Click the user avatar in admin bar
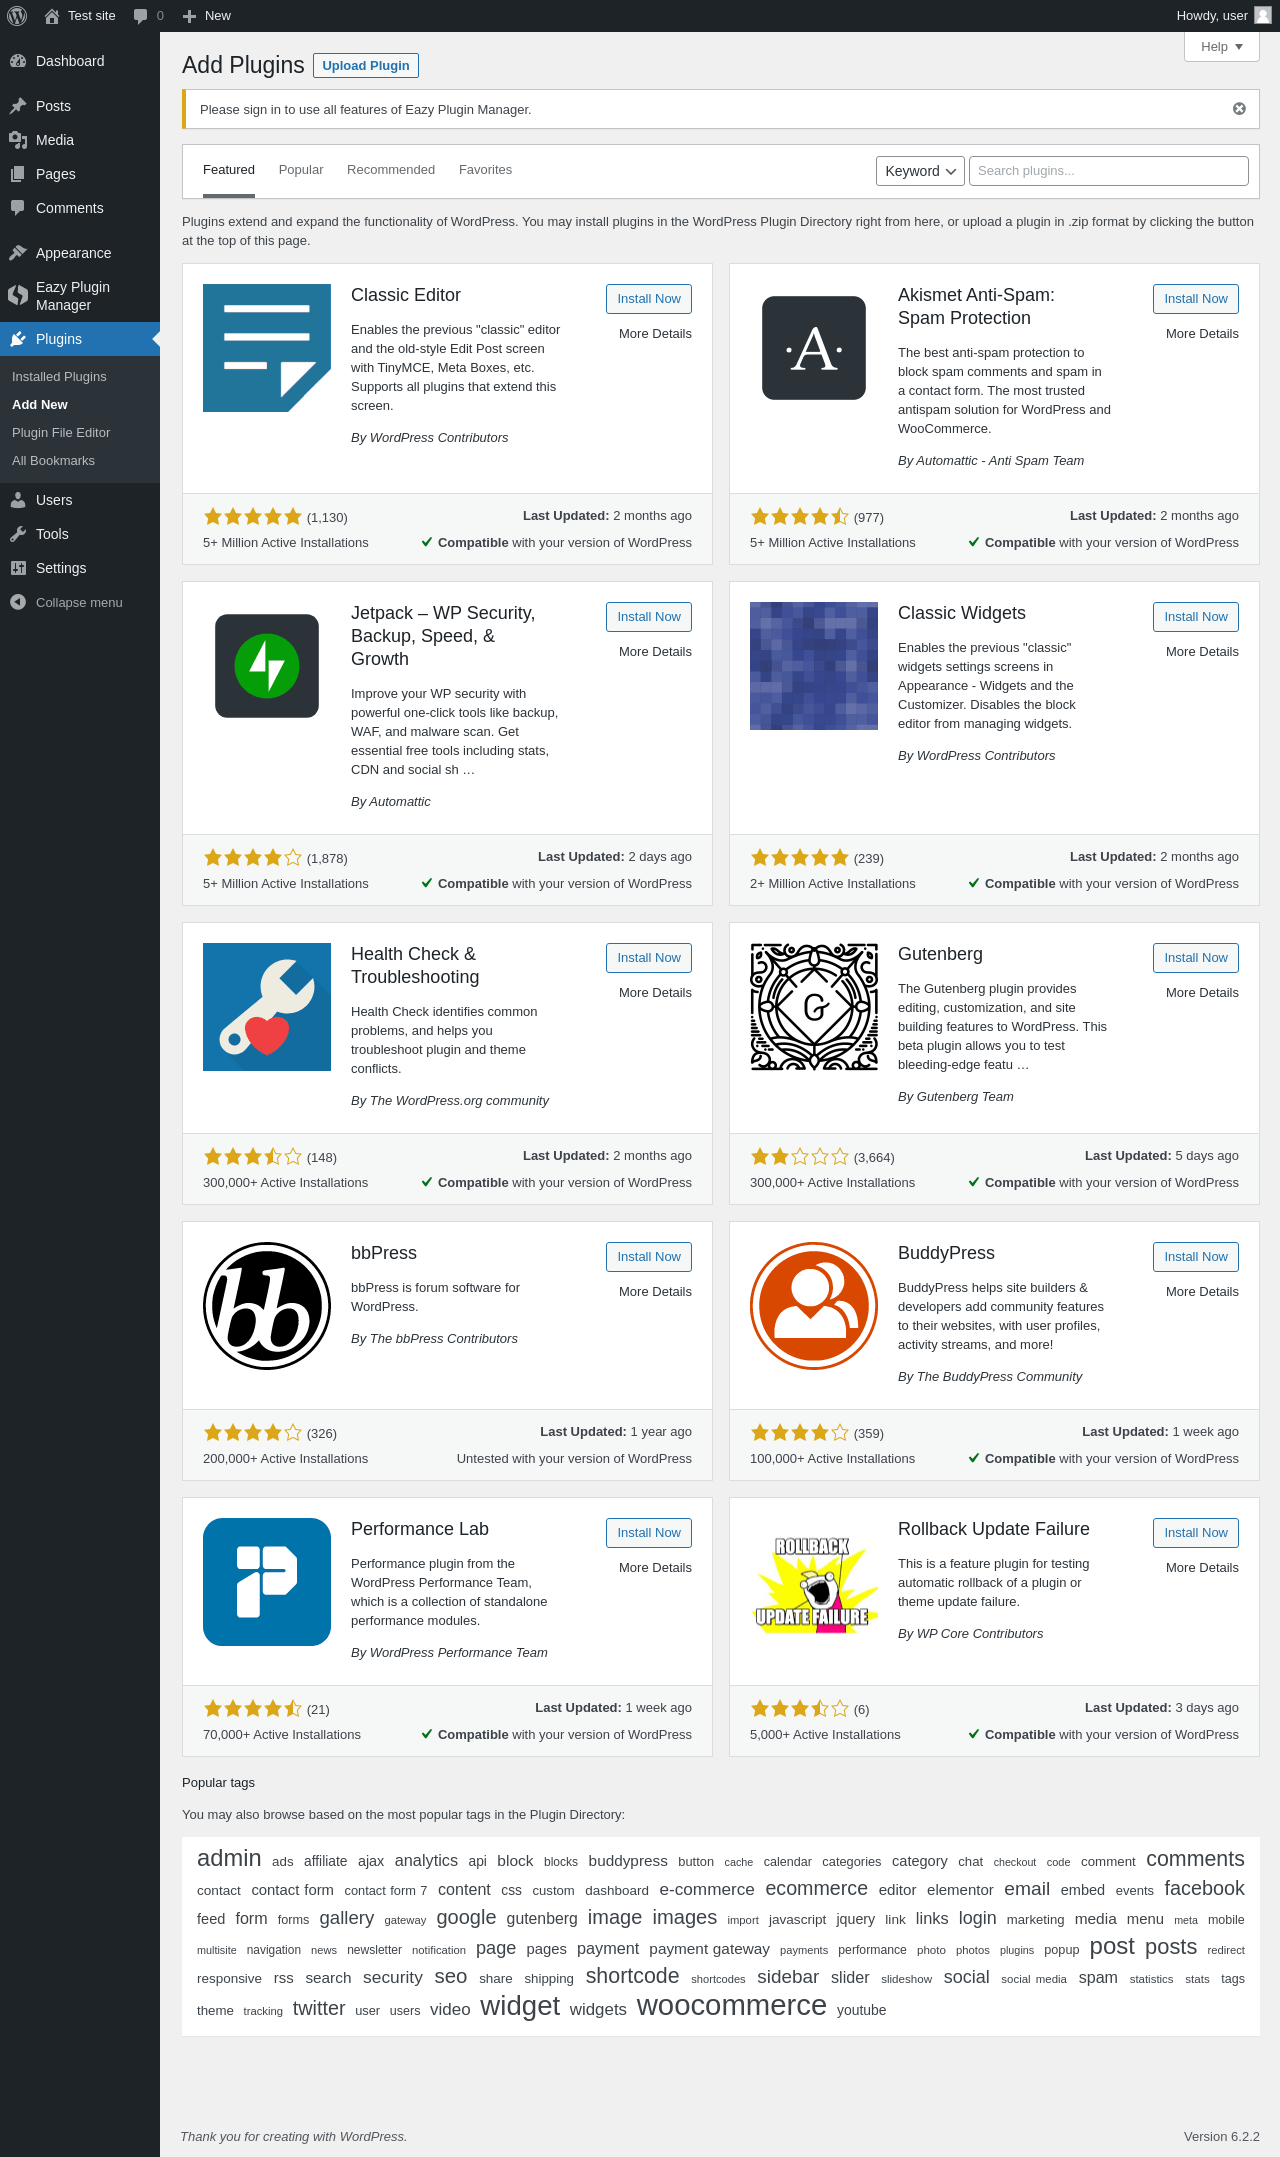 point(1263,15)
